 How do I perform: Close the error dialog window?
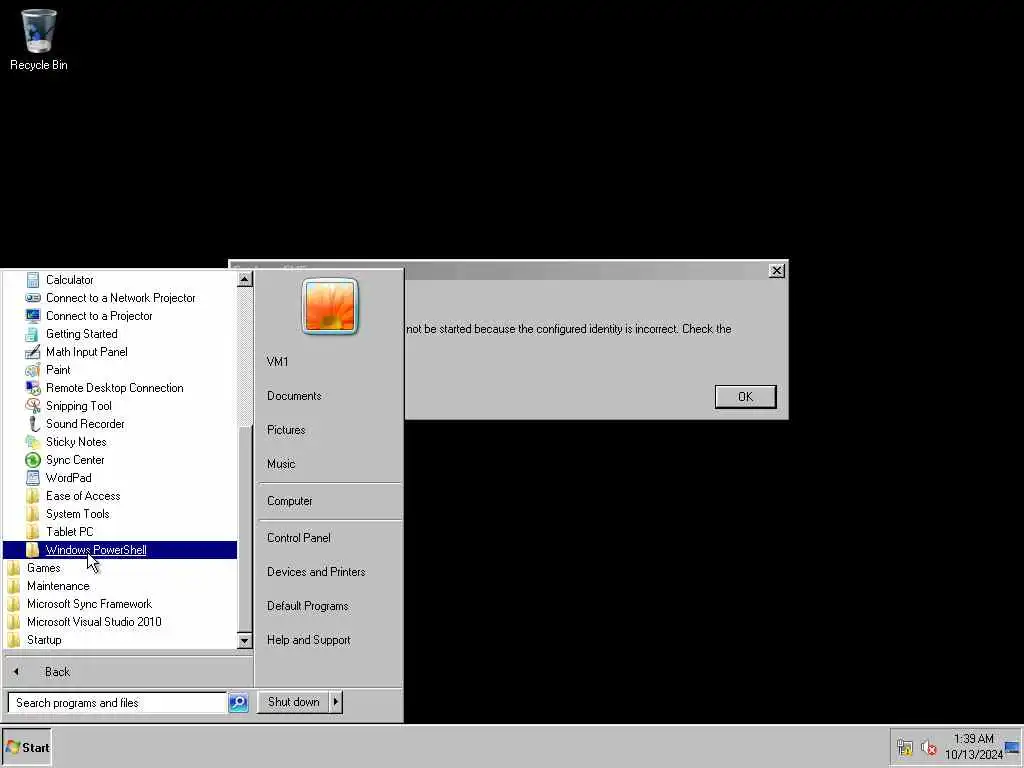tap(776, 270)
